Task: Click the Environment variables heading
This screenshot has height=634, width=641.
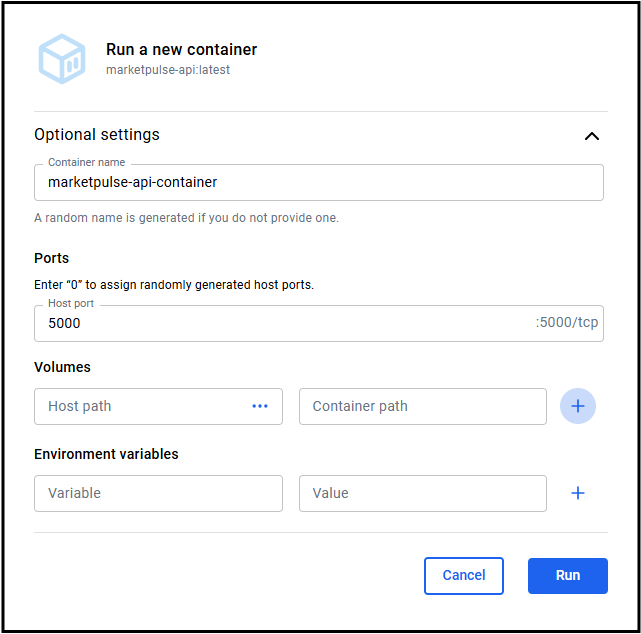Action: 106,454
